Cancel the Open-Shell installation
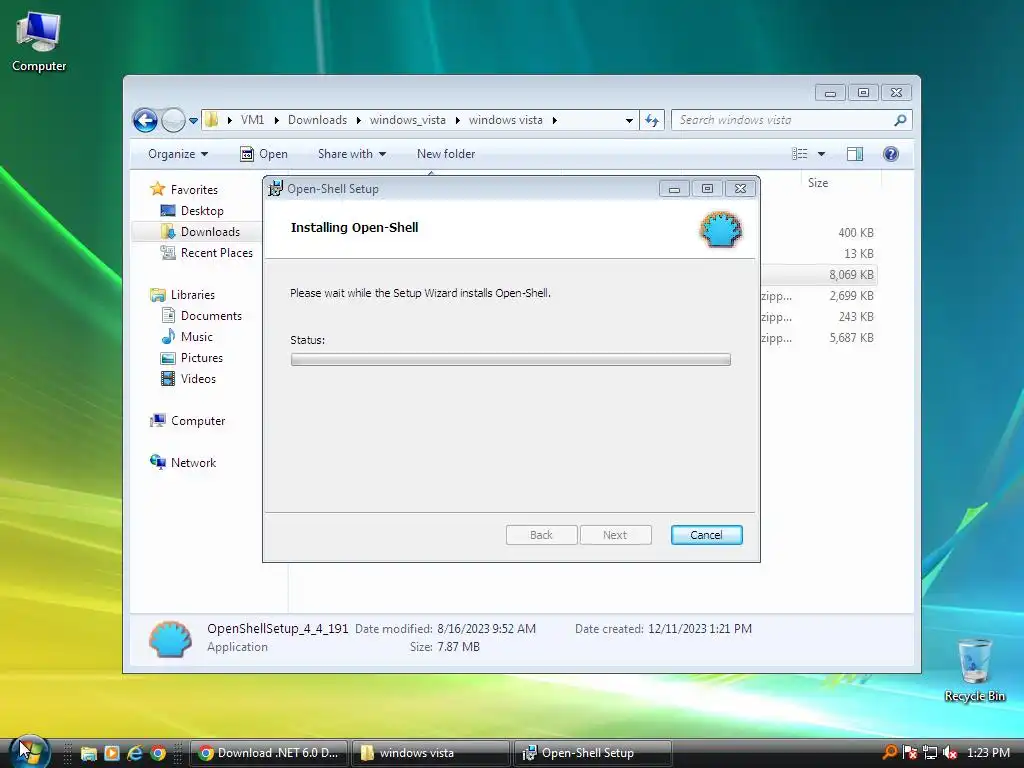The width and height of the screenshot is (1024, 768). pyautogui.click(x=706, y=535)
